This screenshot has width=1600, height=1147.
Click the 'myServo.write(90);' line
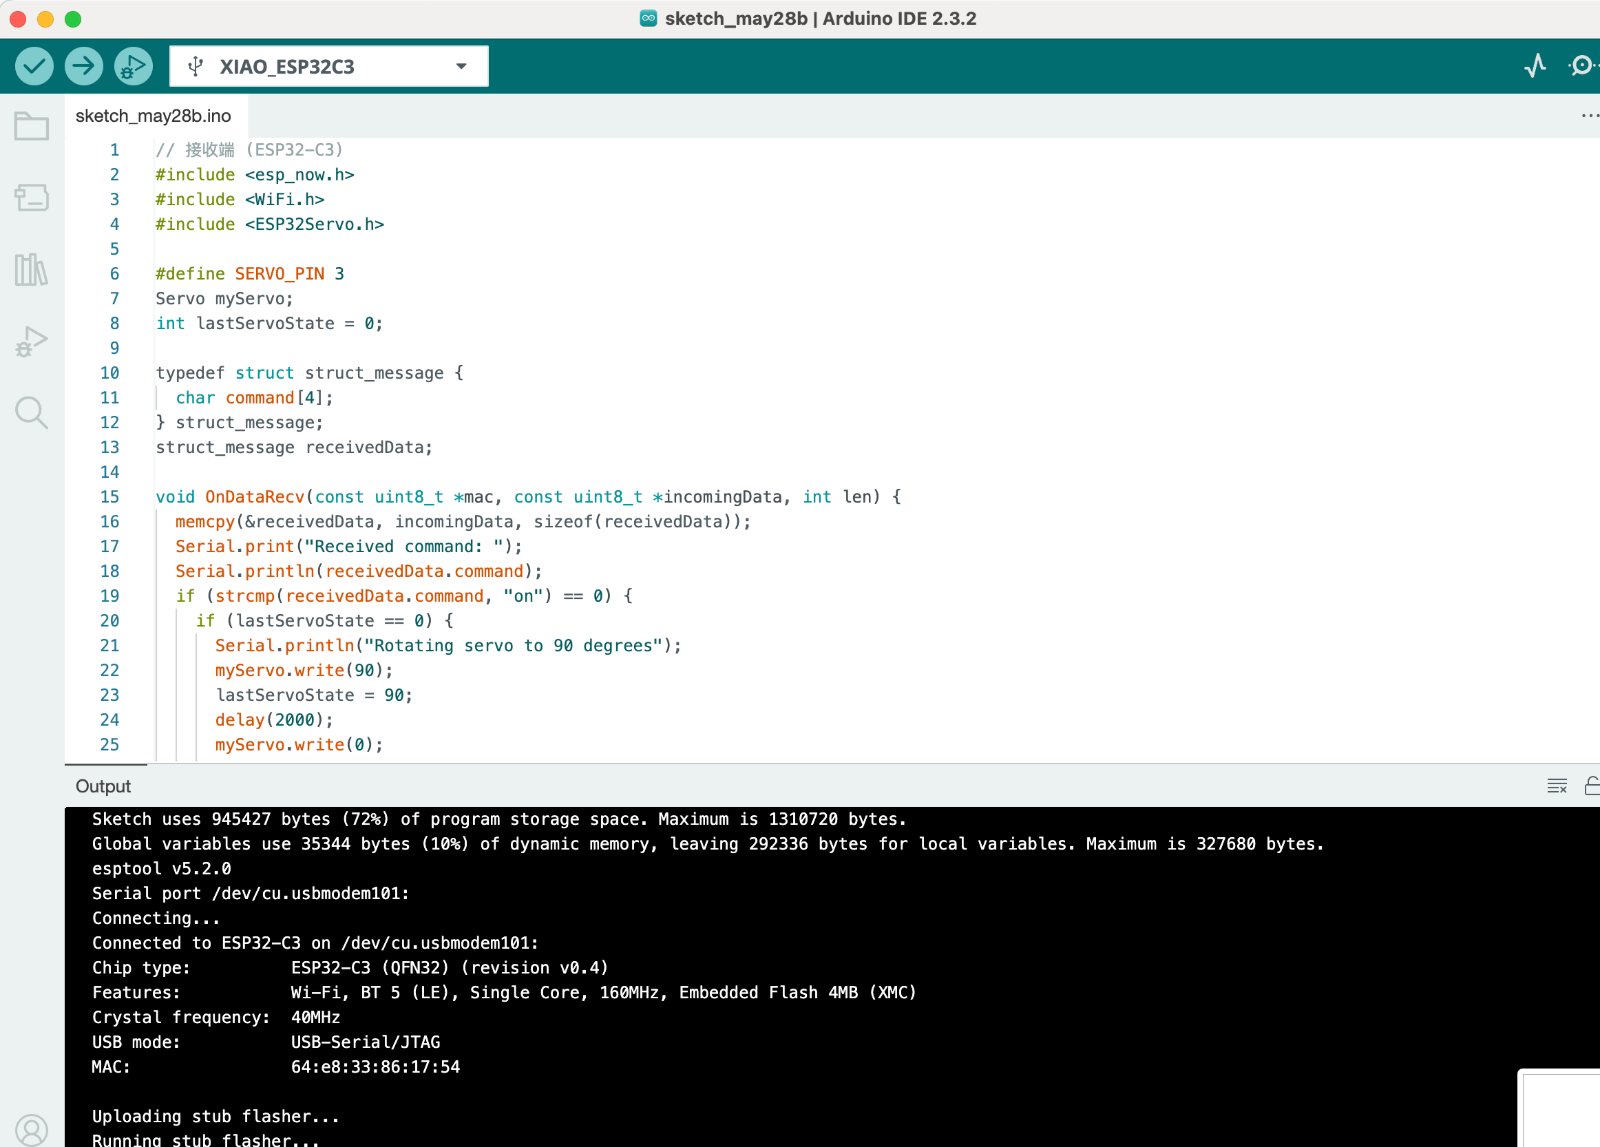304,671
